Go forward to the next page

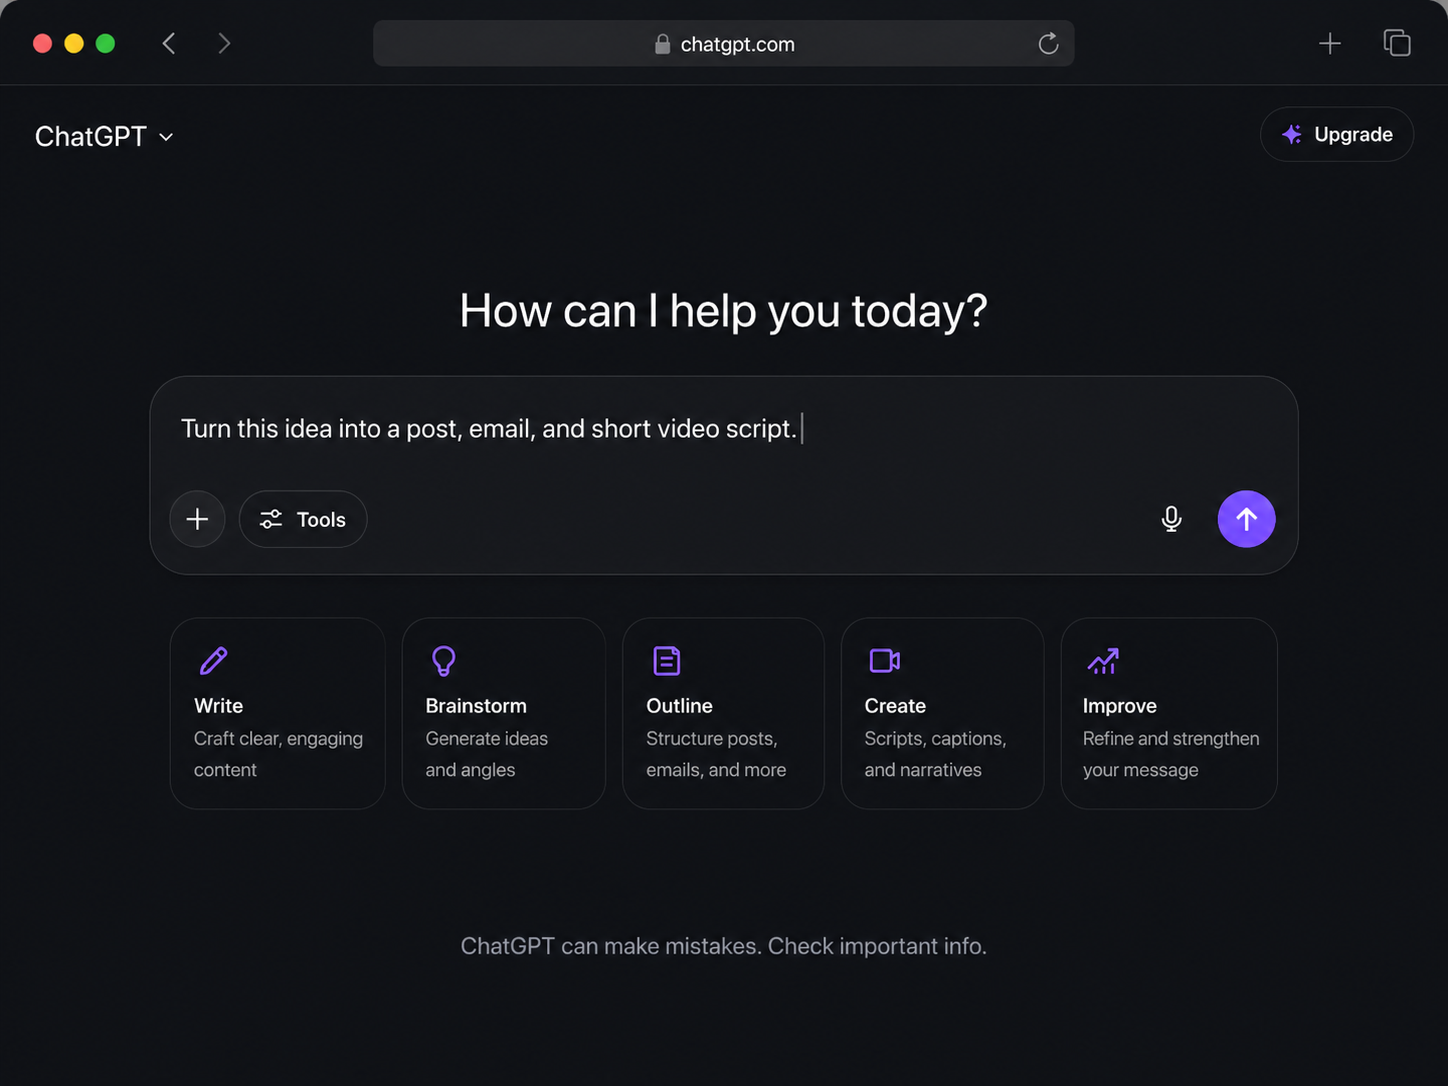coord(224,43)
